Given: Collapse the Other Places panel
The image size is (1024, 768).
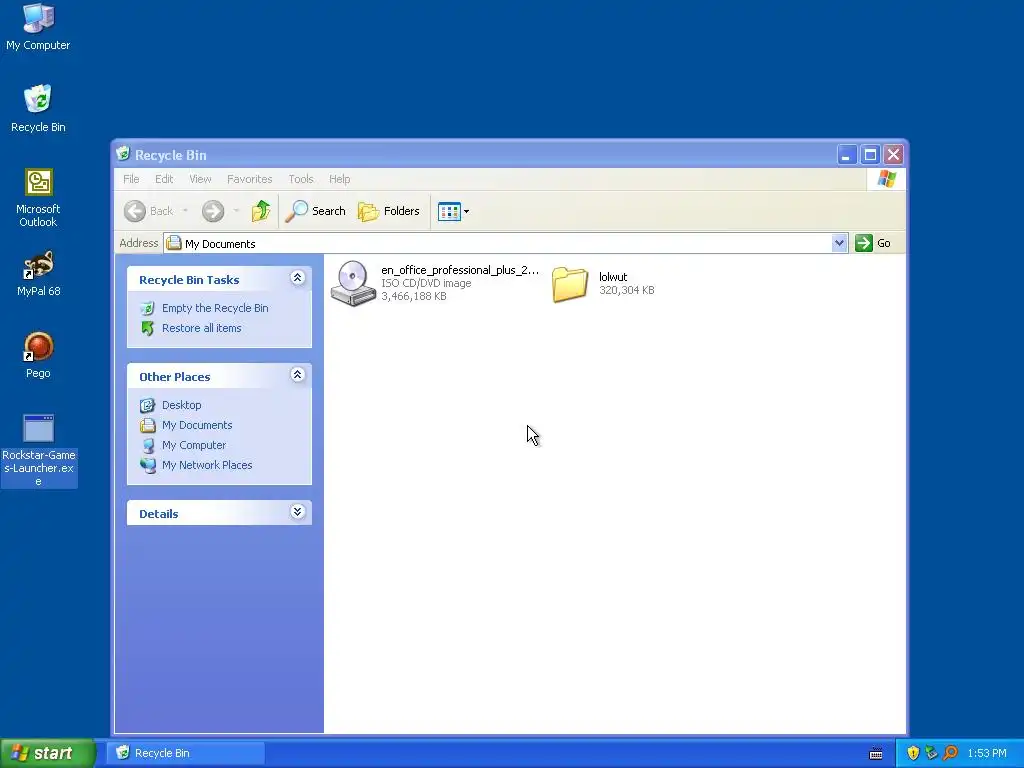Looking at the screenshot, I should [x=297, y=375].
